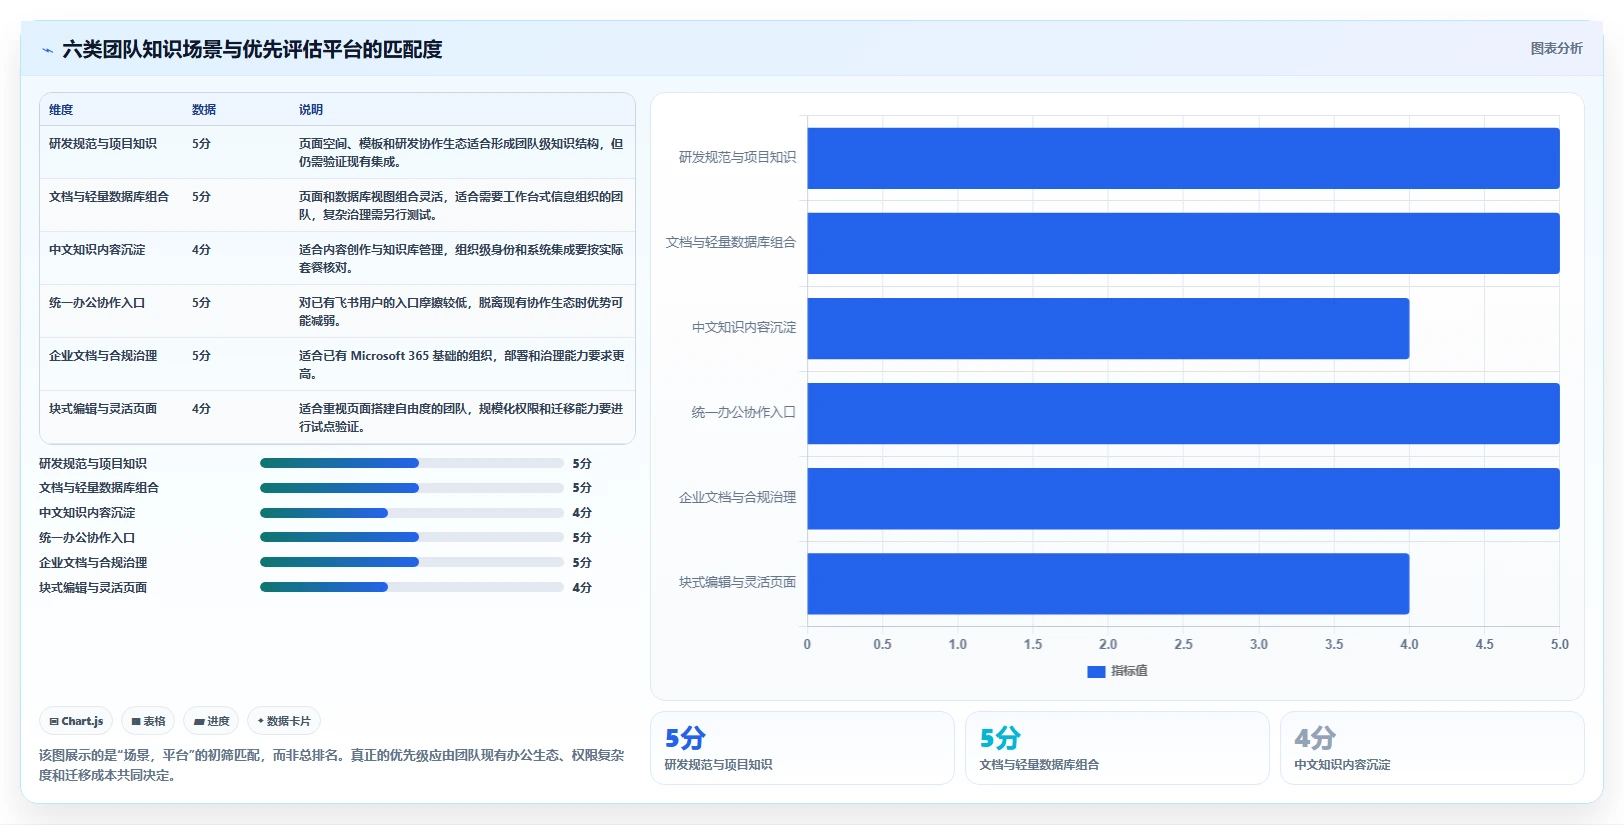1624x825 pixels.
Task: Select the Chart.js chip
Action: [77, 721]
